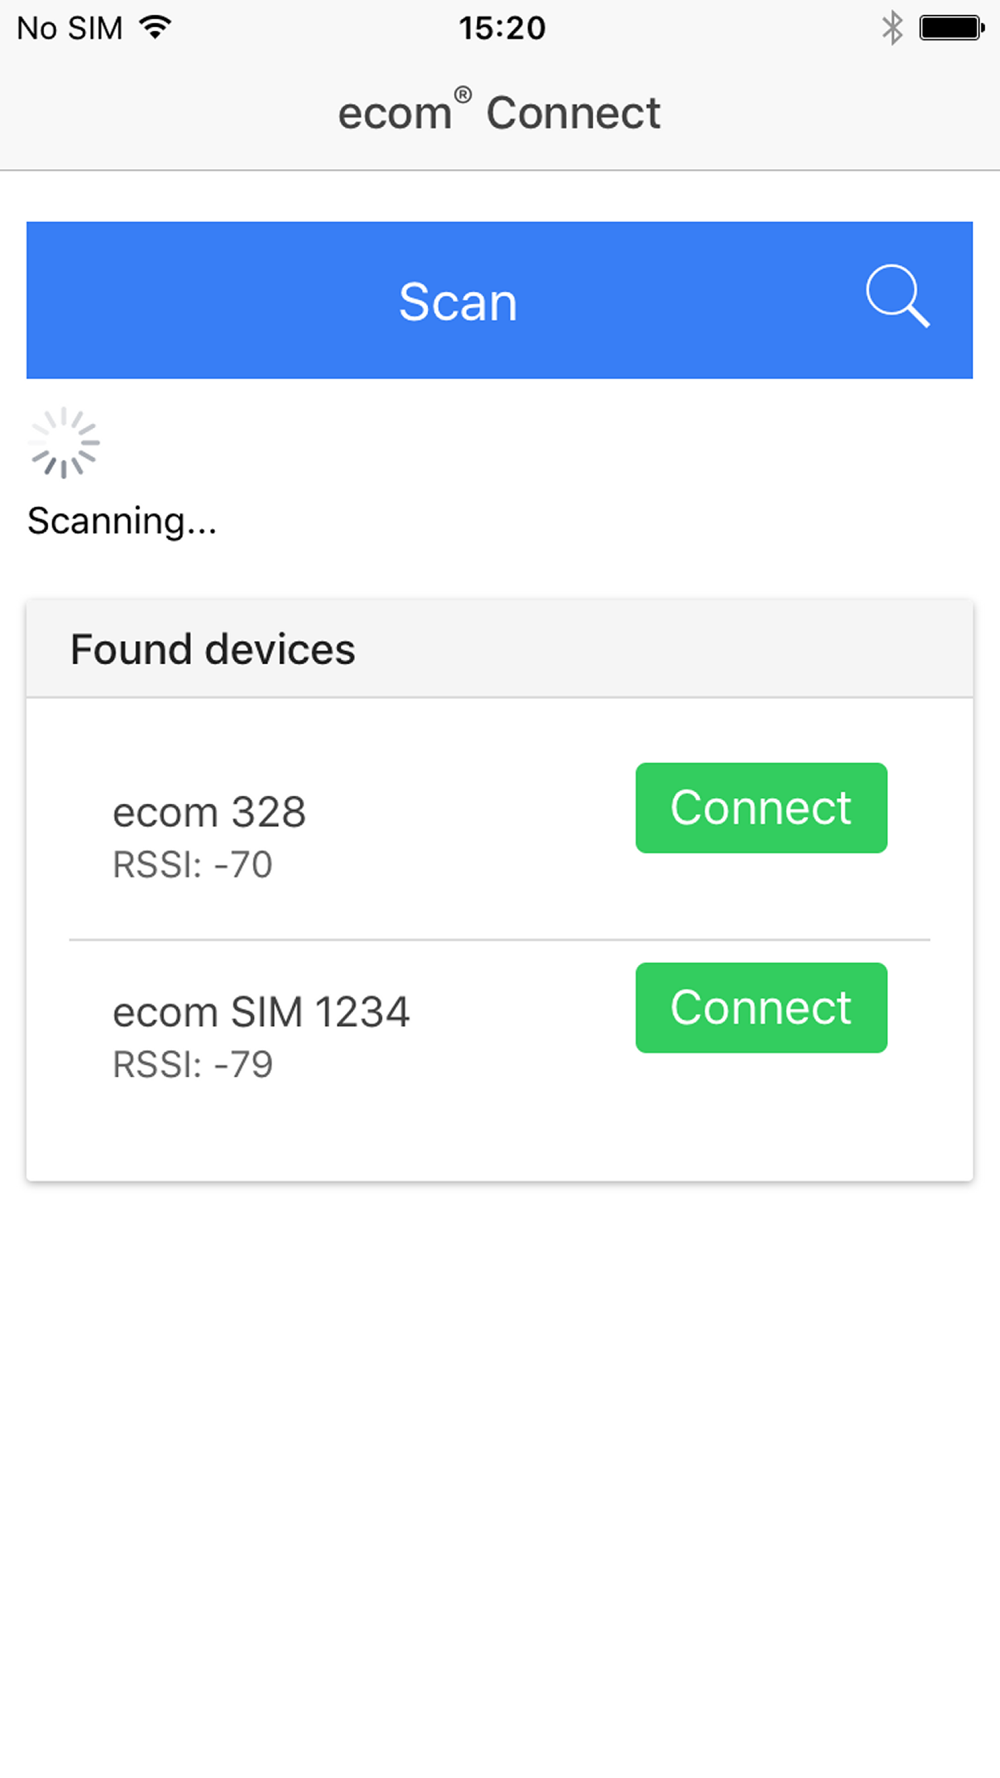
Task: Tap the Wi-Fi signal icon
Action: (x=155, y=27)
